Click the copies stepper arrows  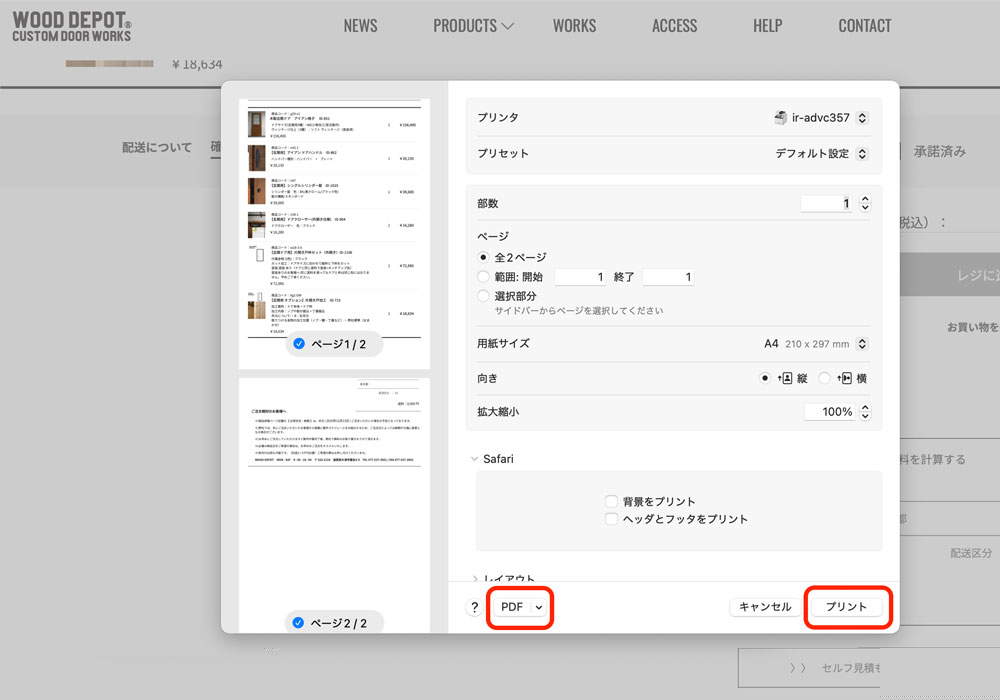(x=865, y=203)
